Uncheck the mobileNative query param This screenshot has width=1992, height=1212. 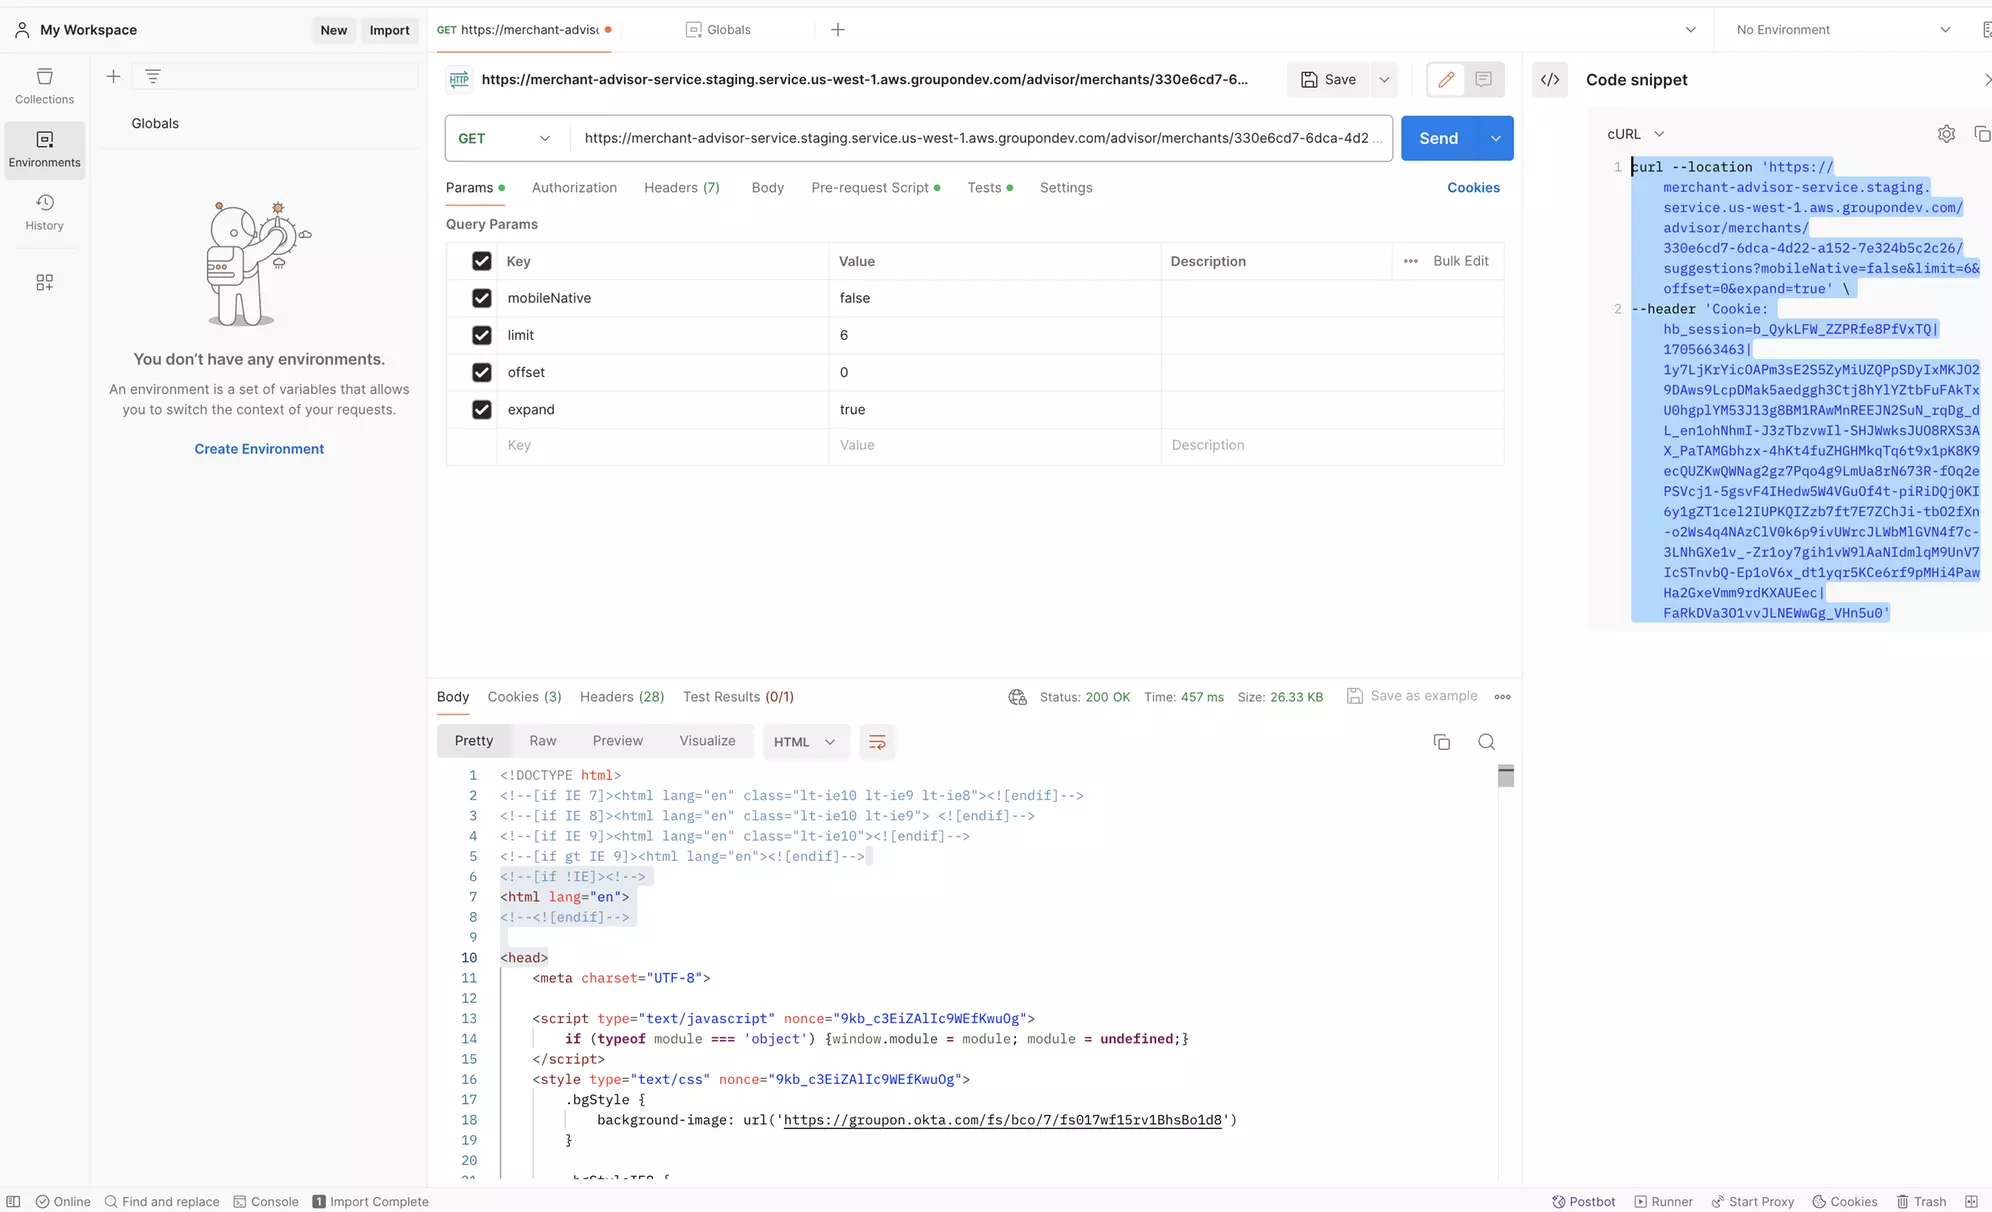point(481,298)
